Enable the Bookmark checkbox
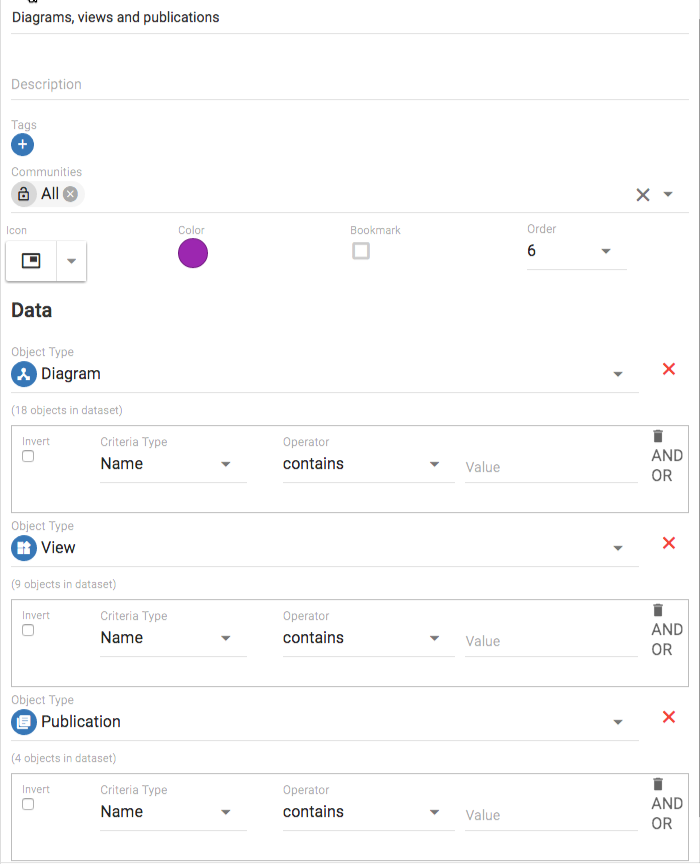The width and height of the screenshot is (700, 864). [361, 251]
